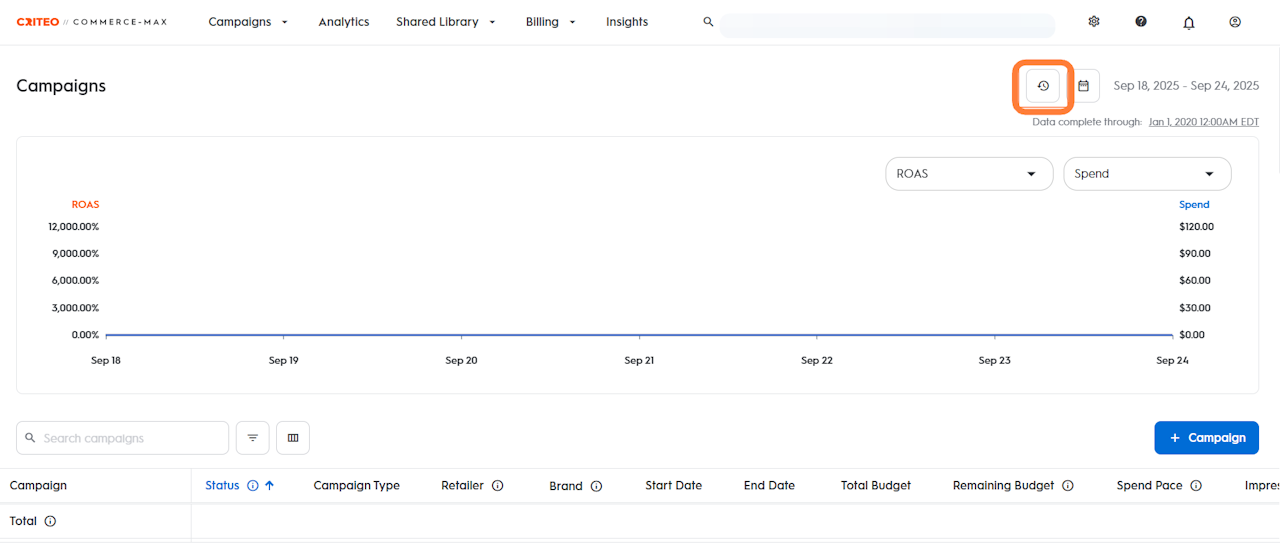Sort by Status column arrow
1280x546 pixels.
pyautogui.click(x=269, y=486)
